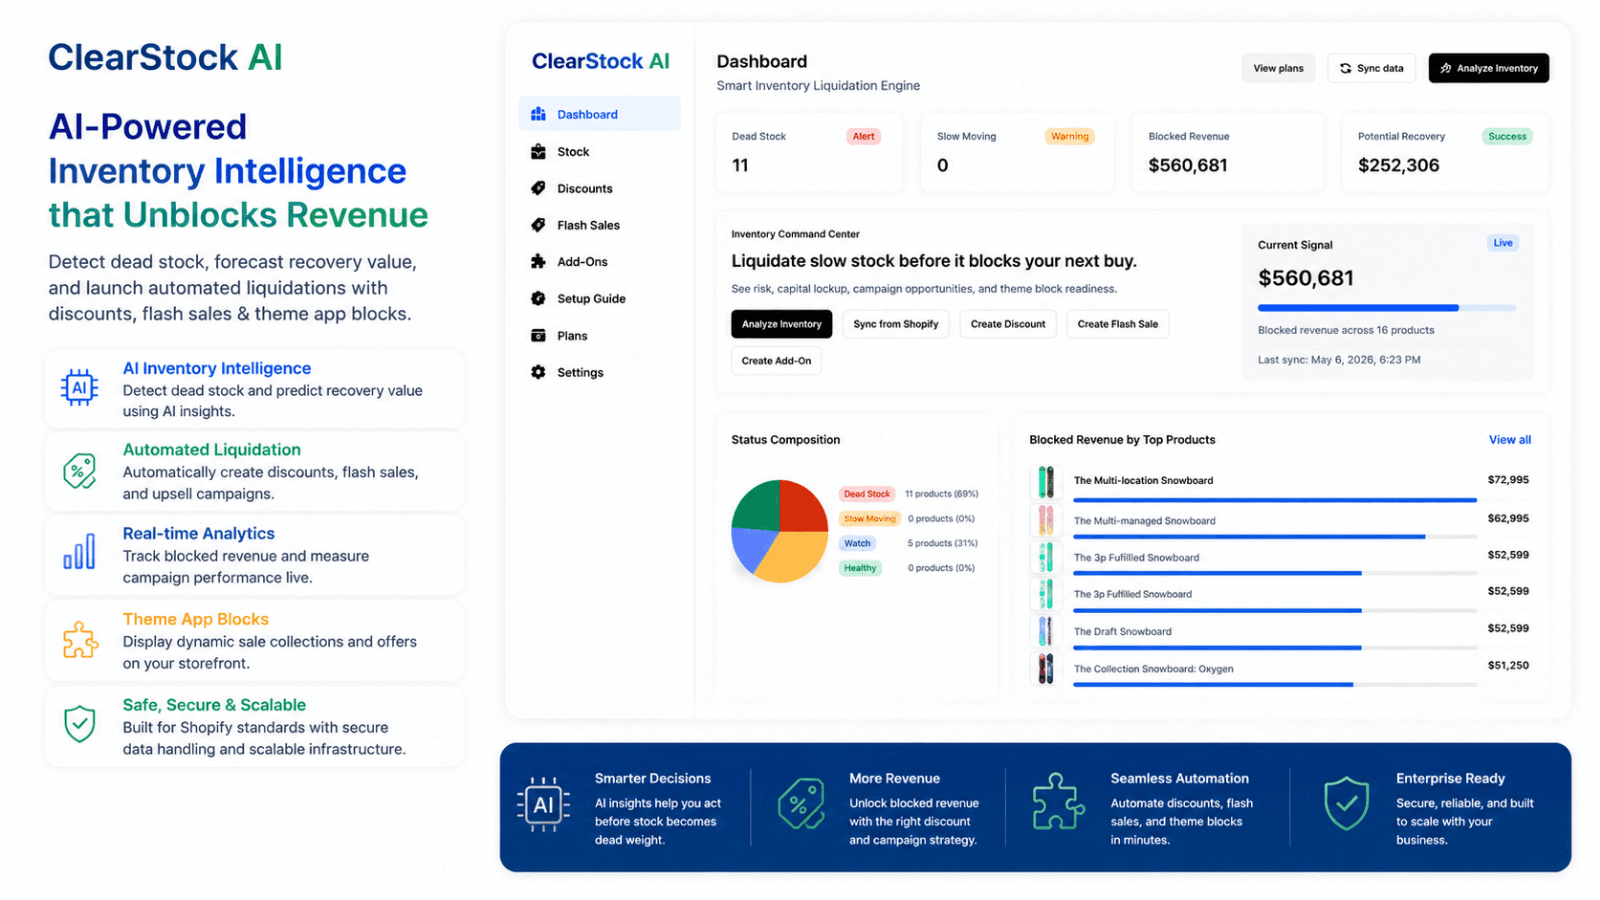Click the orange puzzle icon beside Theme App Blocks
Viewport: 1600px width, 900px height.
click(x=80, y=640)
